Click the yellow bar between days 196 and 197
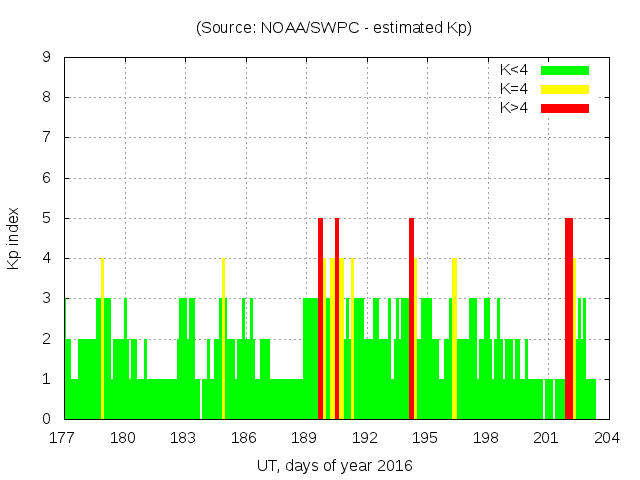This screenshot has width=640, height=480. [x=454, y=340]
